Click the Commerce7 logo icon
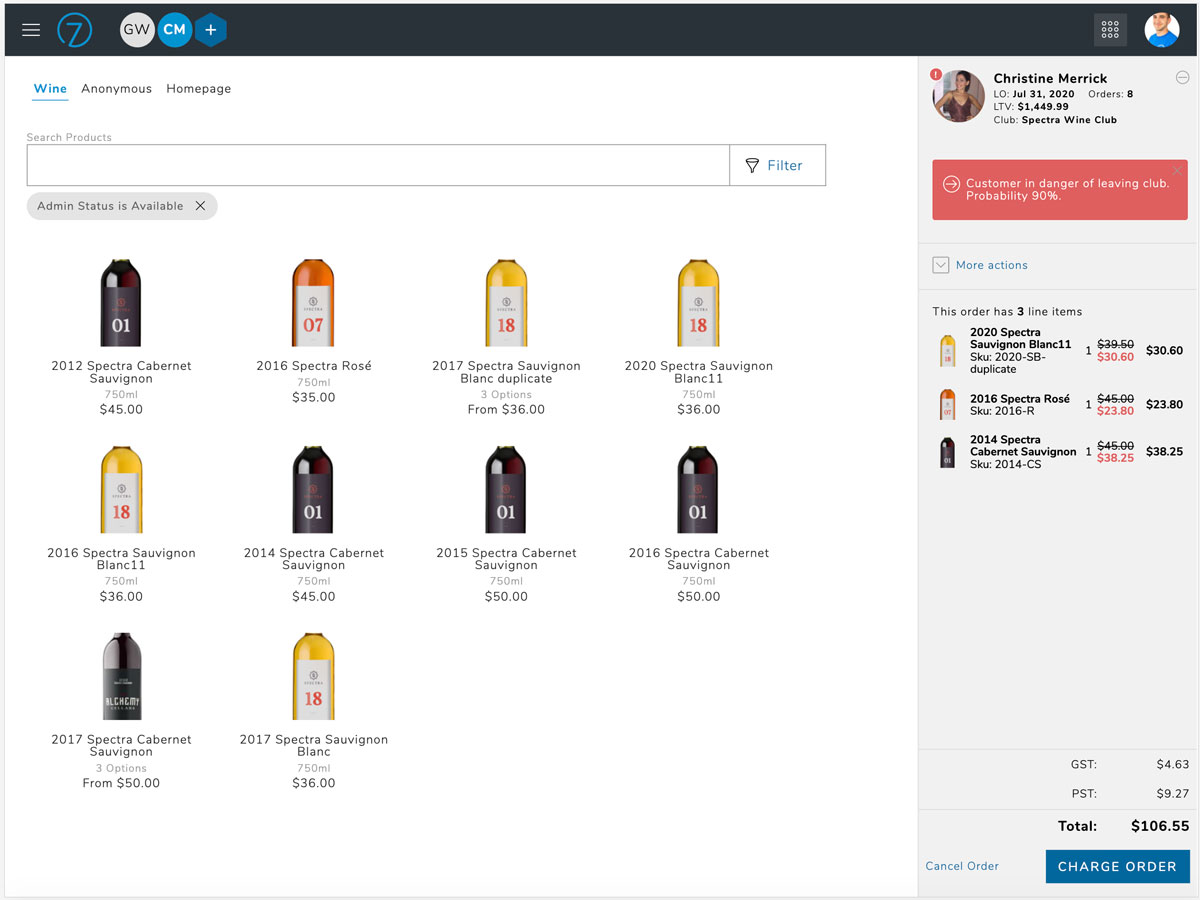This screenshot has height=900, width=1200. point(75,30)
